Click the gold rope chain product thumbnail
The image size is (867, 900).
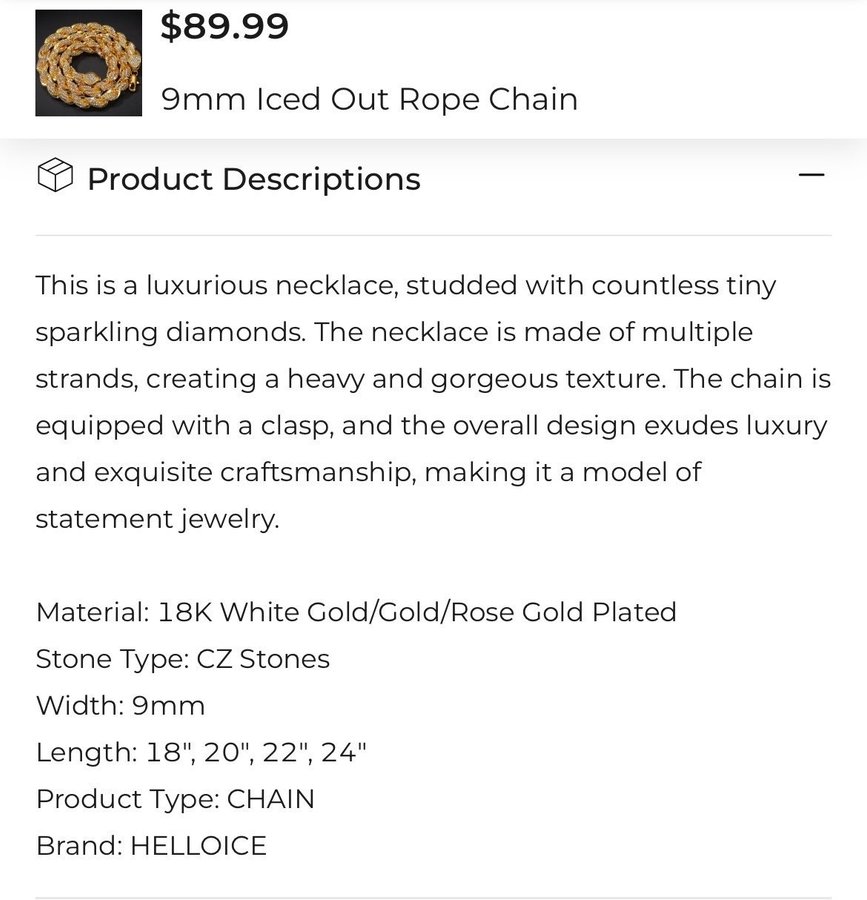coord(88,63)
